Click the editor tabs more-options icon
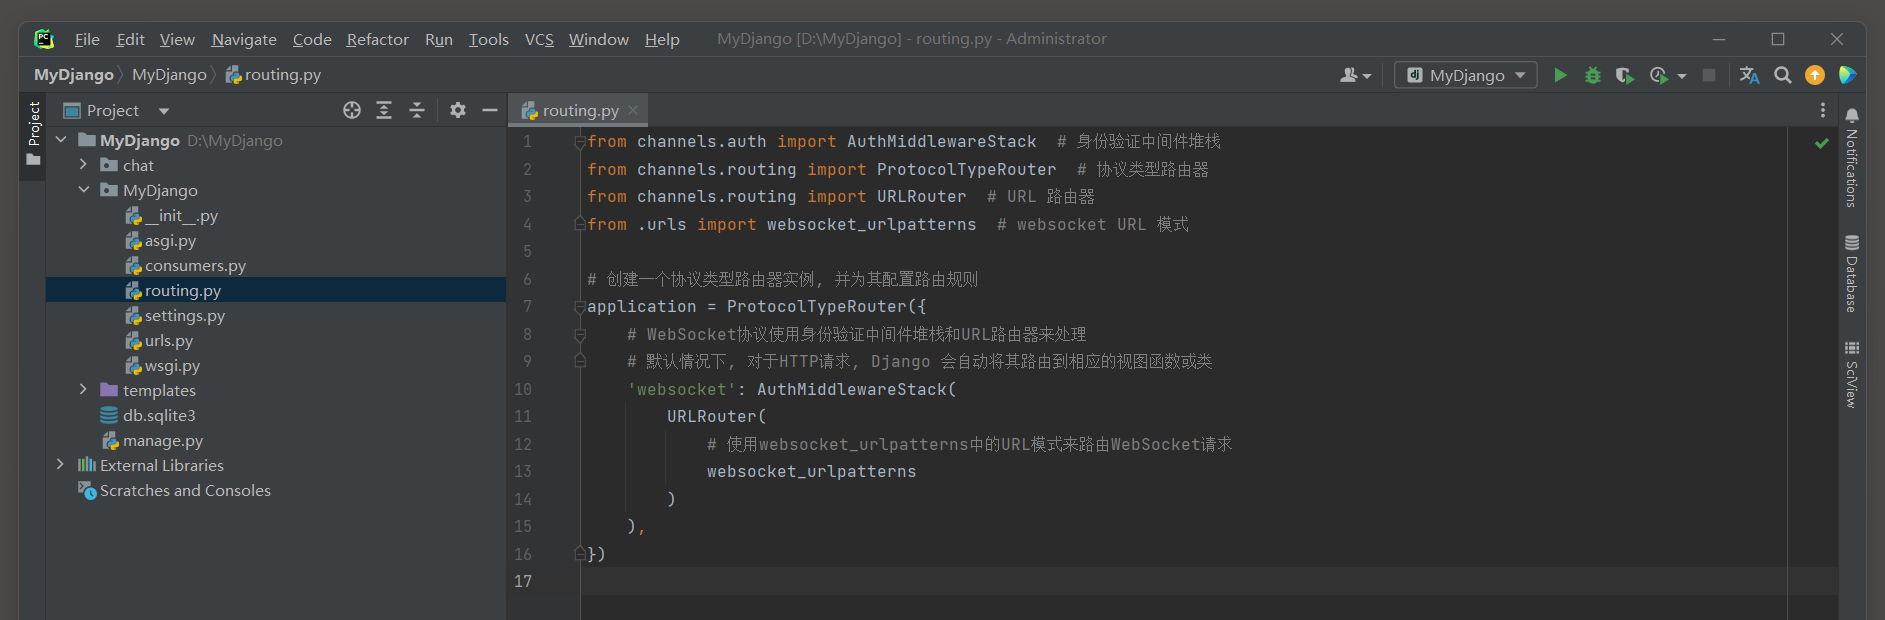 click(1822, 110)
